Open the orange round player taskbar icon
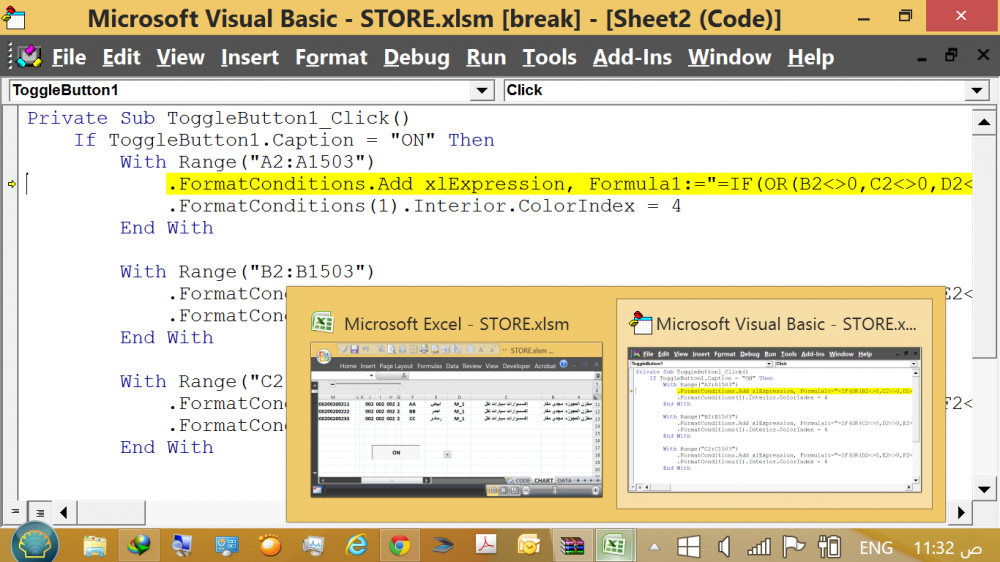 270,546
